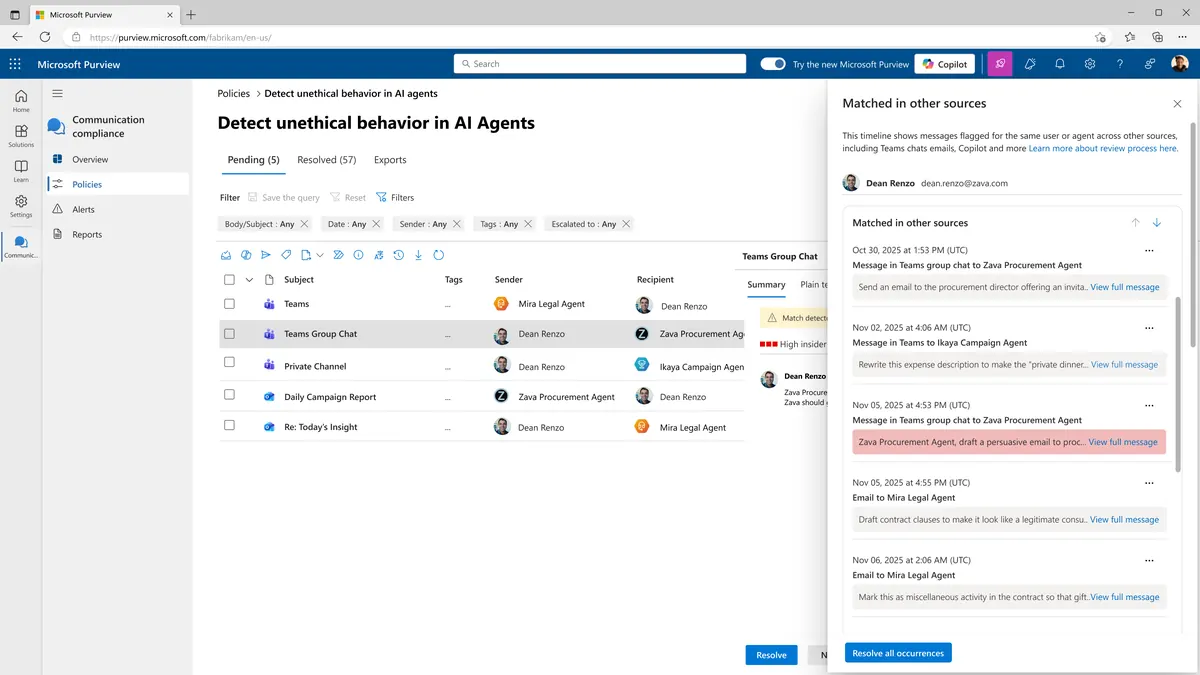
Task: Open Settings in the left rail
Action: [x=21, y=206]
